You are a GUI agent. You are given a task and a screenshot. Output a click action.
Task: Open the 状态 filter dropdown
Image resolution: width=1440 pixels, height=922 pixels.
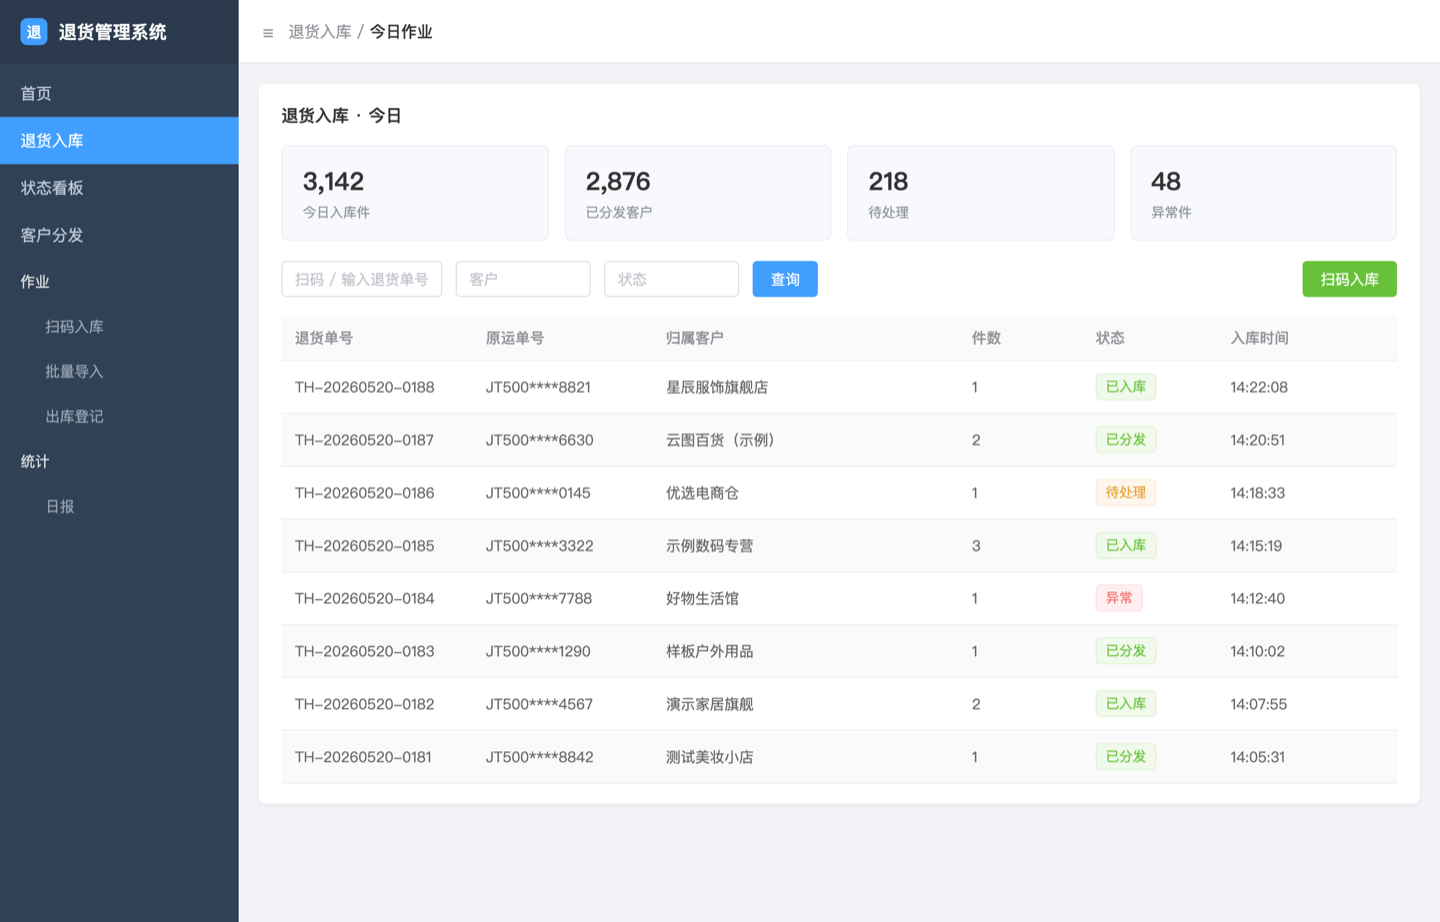click(671, 279)
